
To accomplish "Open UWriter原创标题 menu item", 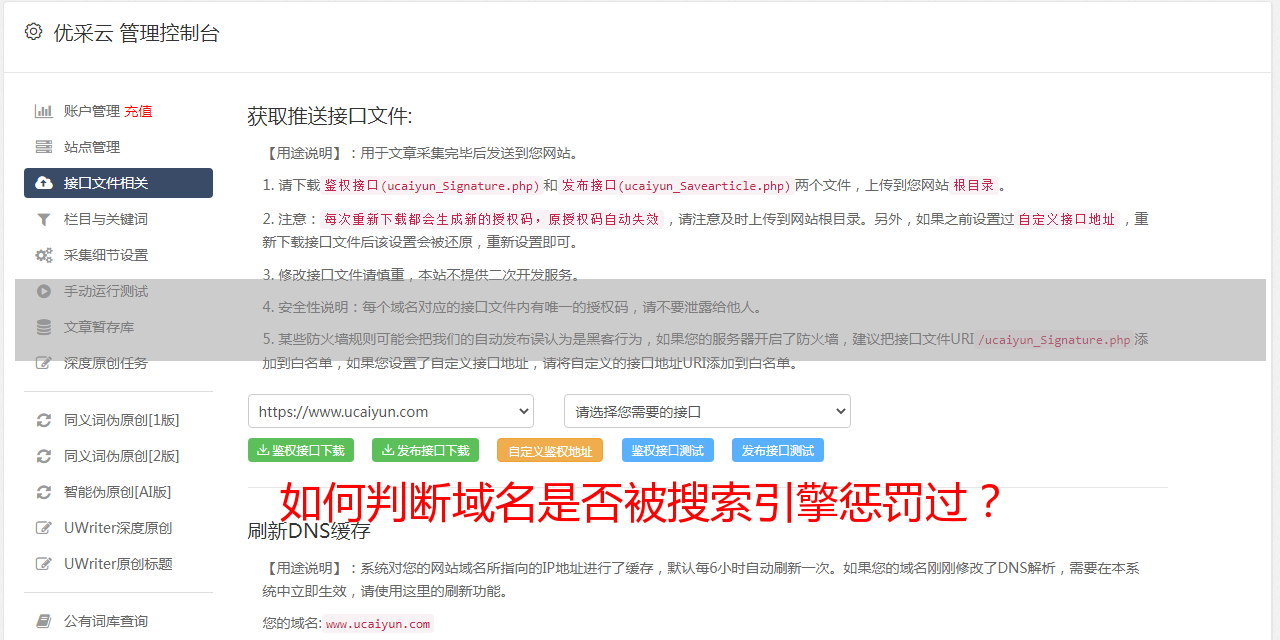I will click(x=118, y=564).
